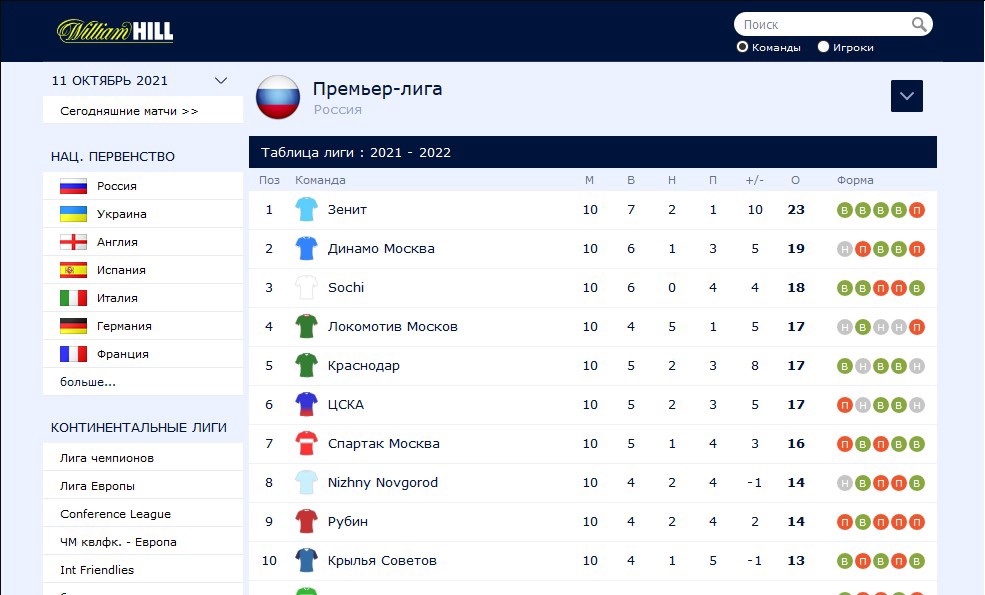Click the Germany flag icon

pos(73,326)
